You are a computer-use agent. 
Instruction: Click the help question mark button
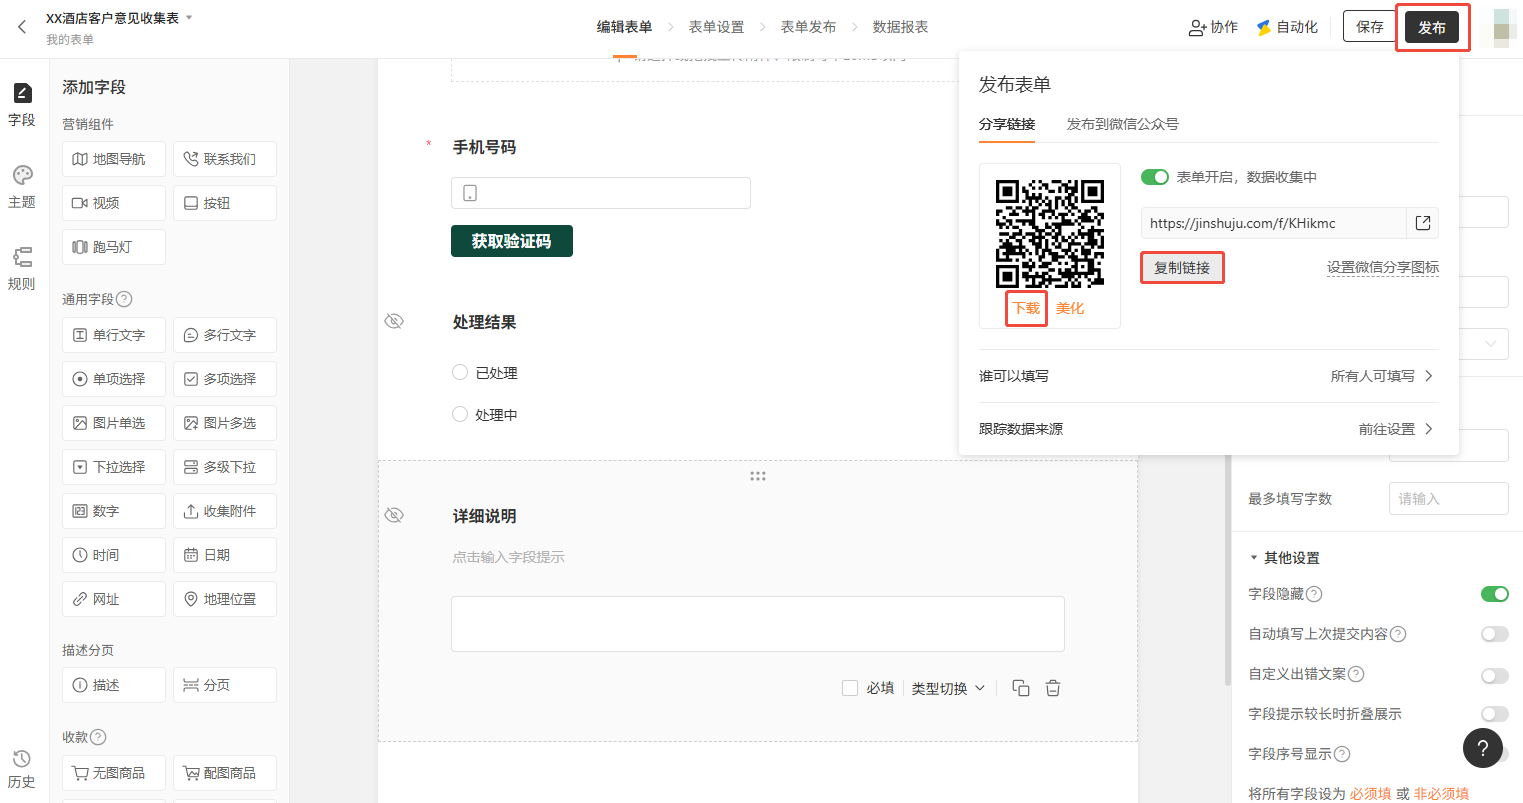(1482, 747)
